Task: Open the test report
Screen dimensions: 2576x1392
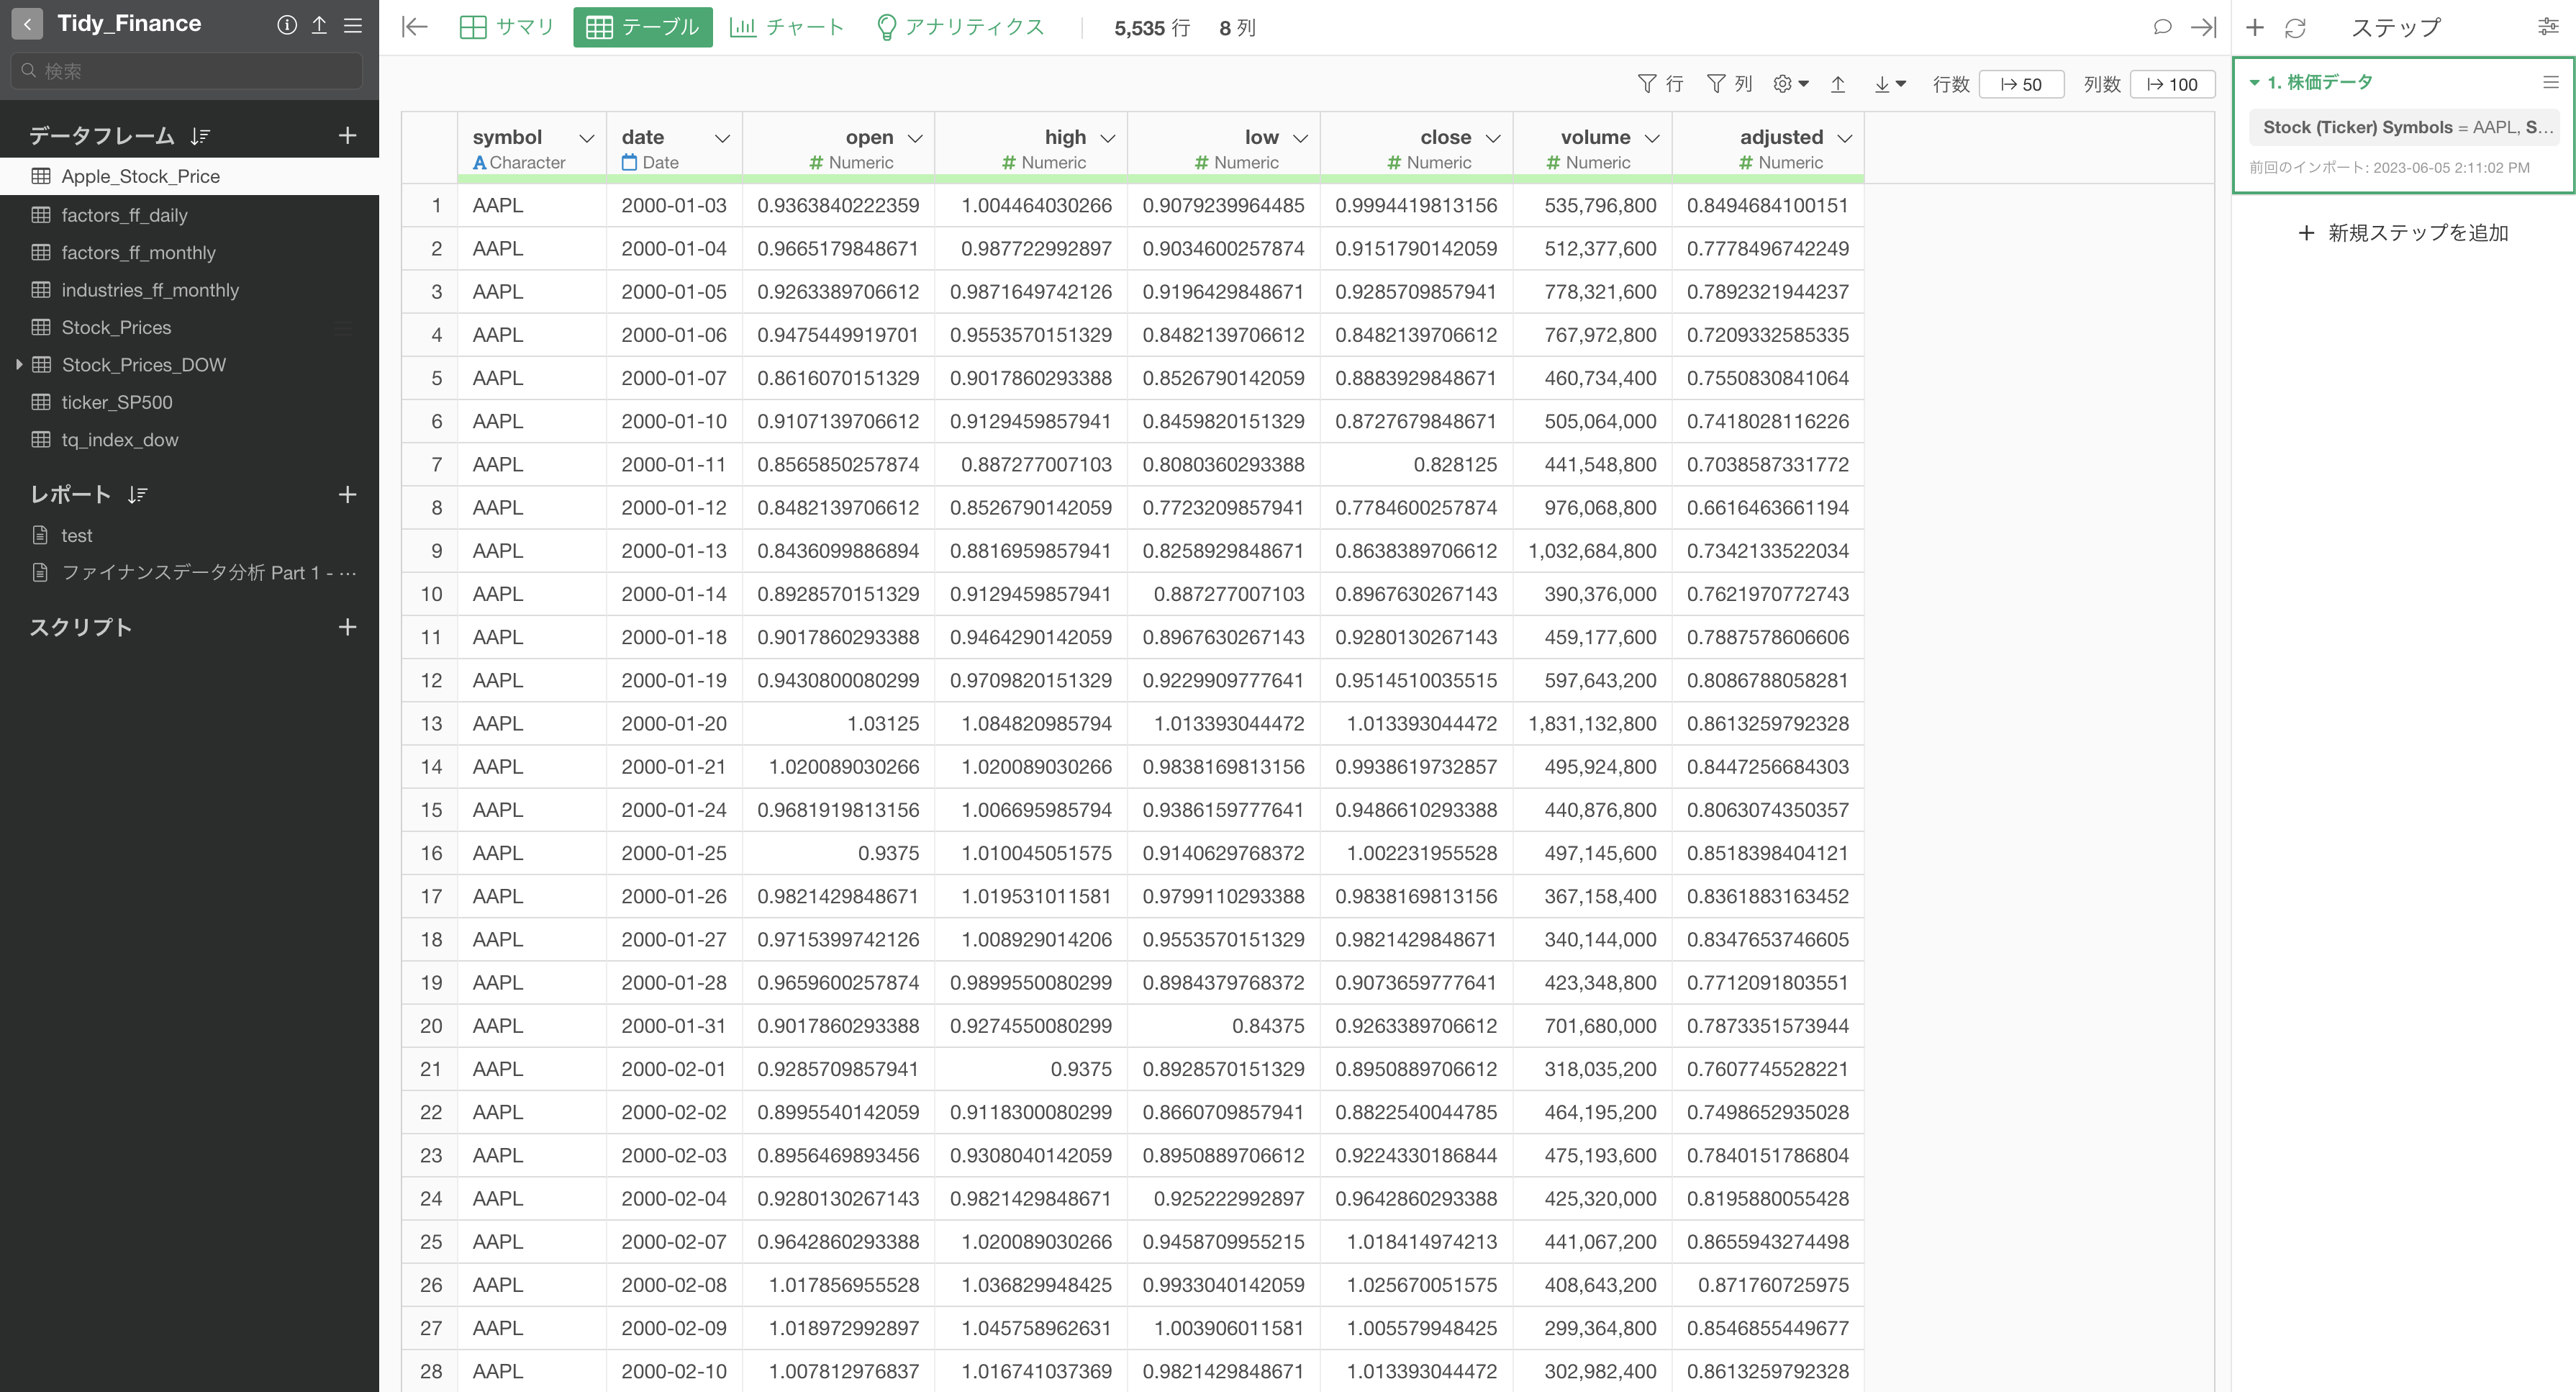Action: [189, 535]
